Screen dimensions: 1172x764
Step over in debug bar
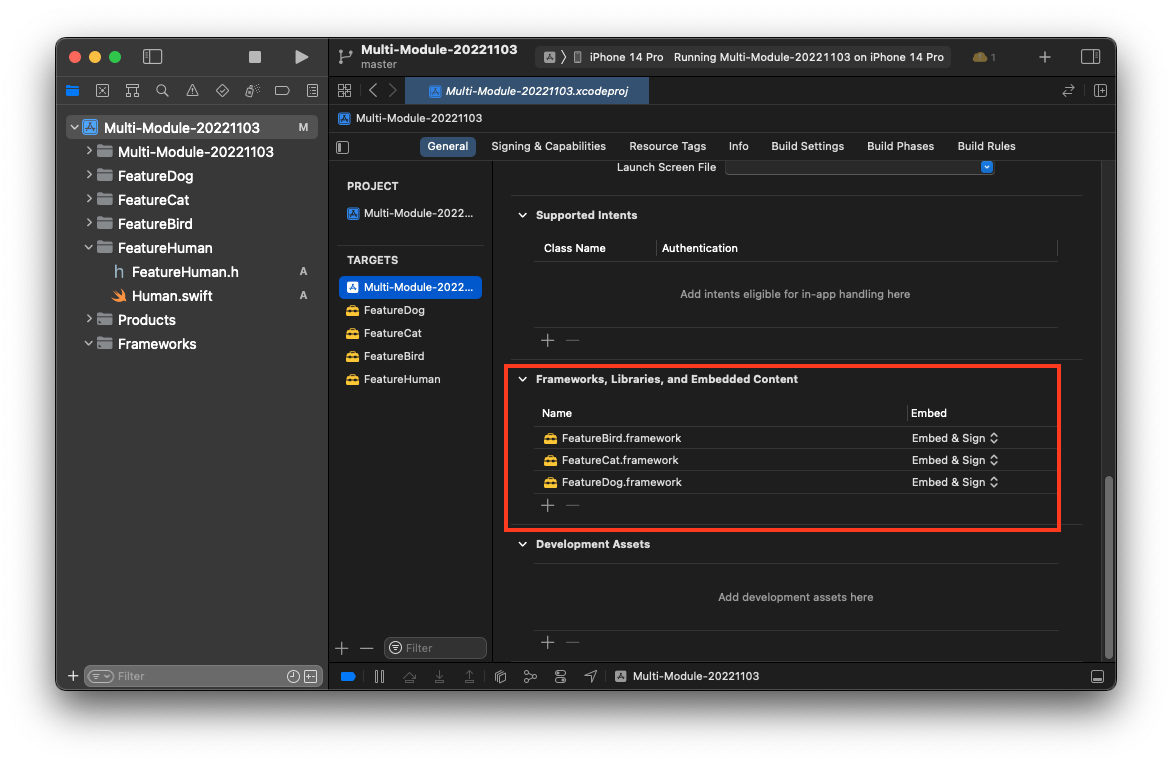(410, 677)
